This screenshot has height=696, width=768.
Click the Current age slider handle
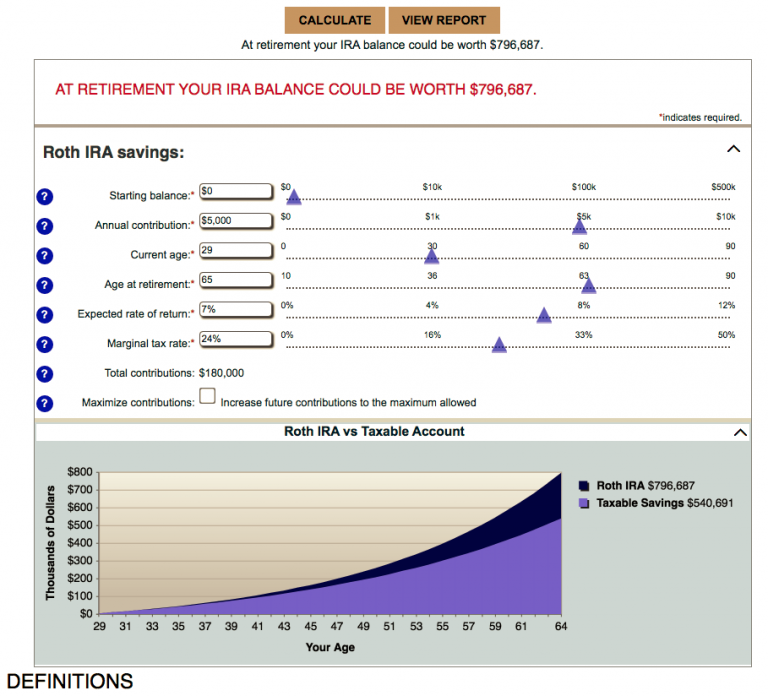pyautogui.click(x=432, y=256)
